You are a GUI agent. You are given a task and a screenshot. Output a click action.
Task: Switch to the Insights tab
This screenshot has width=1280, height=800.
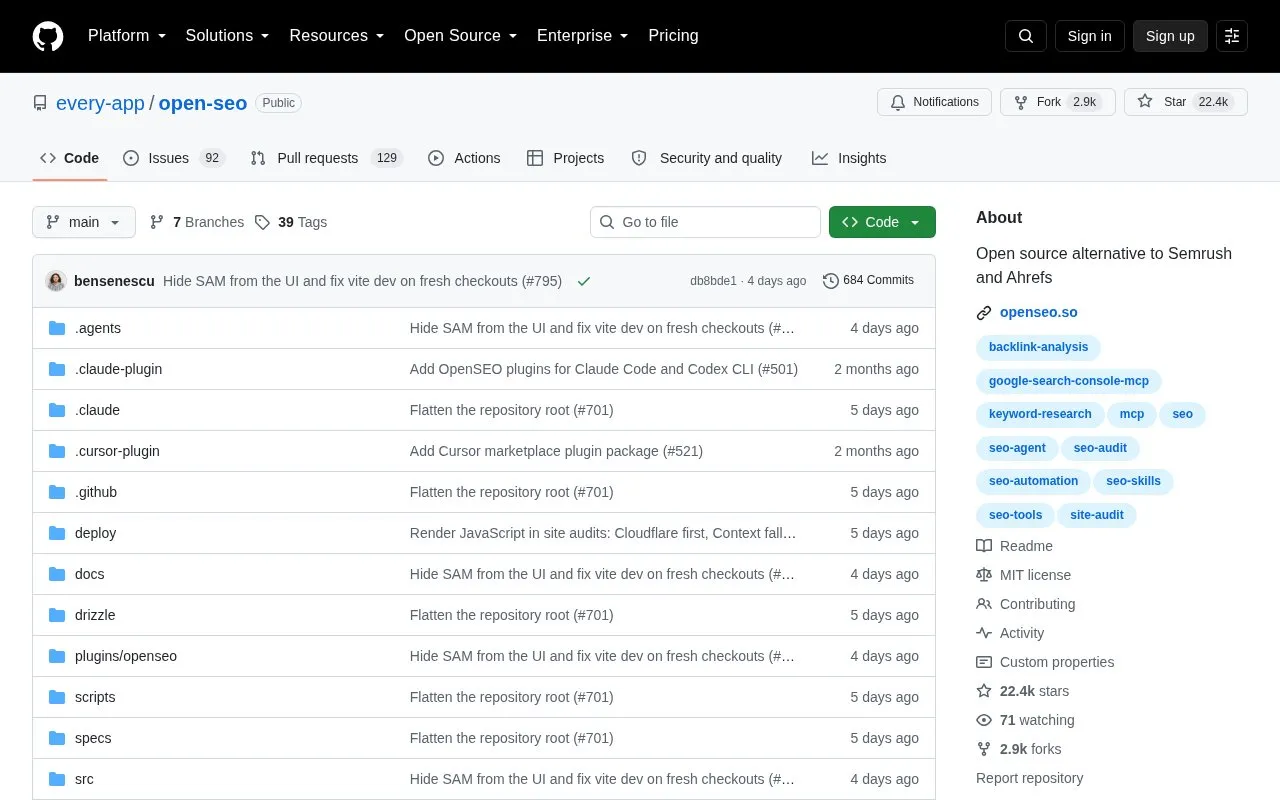(849, 158)
